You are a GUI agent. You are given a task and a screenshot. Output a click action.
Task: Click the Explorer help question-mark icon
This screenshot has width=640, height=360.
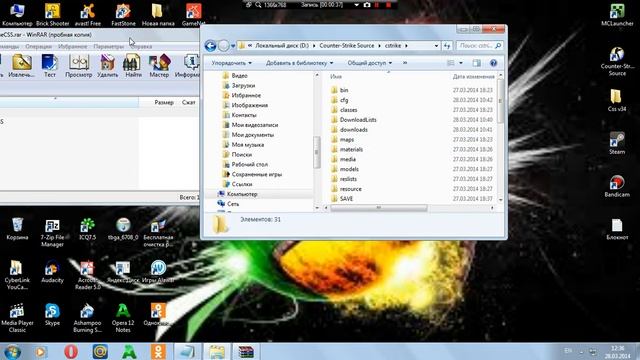click(x=493, y=63)
